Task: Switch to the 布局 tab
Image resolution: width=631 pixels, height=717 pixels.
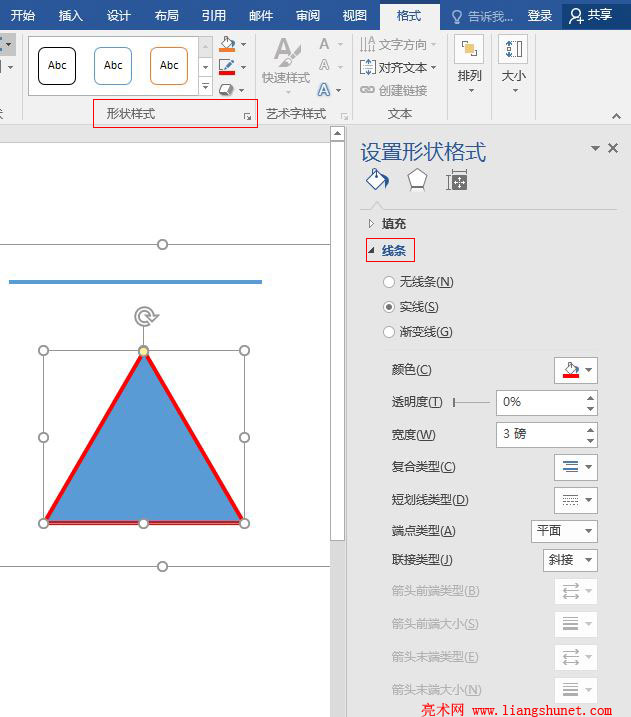Action: 166,16
